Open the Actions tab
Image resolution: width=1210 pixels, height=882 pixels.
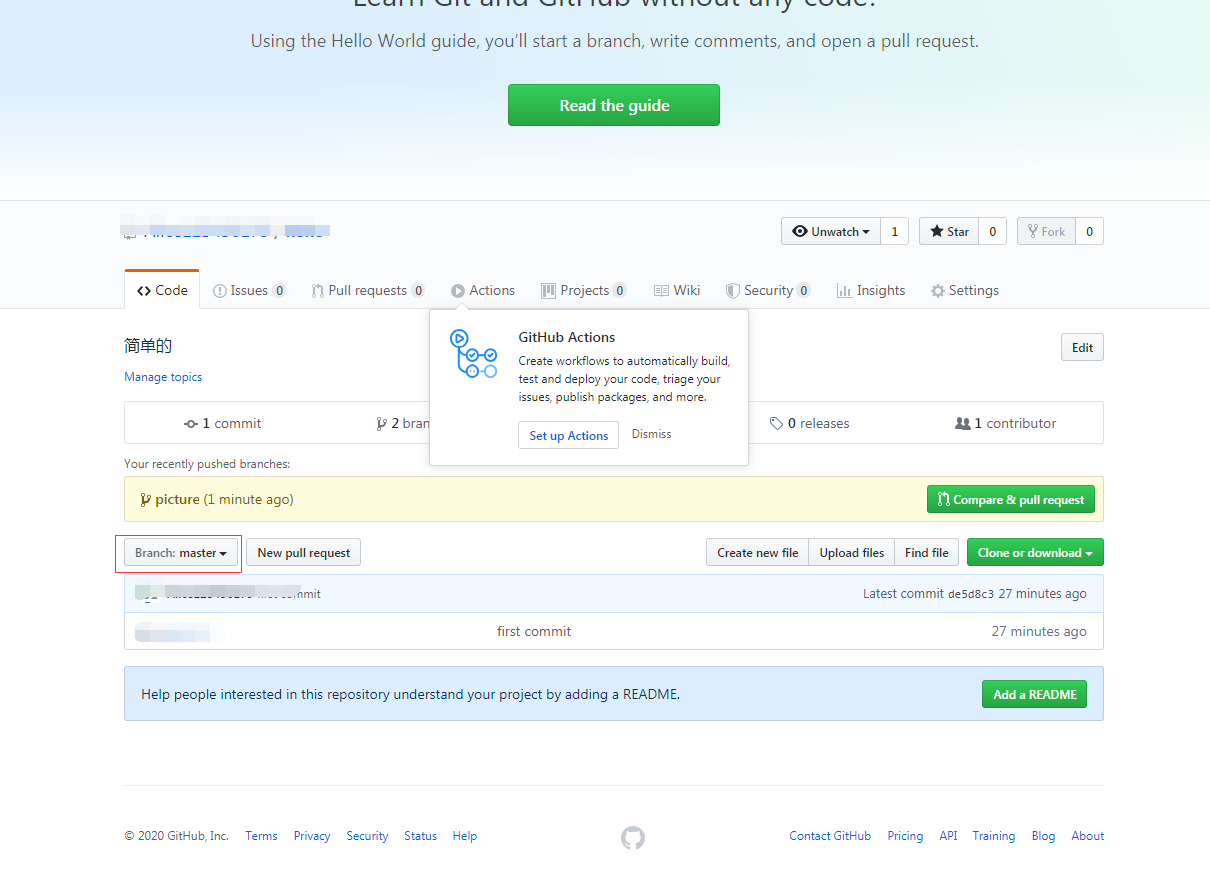(483, 290)
